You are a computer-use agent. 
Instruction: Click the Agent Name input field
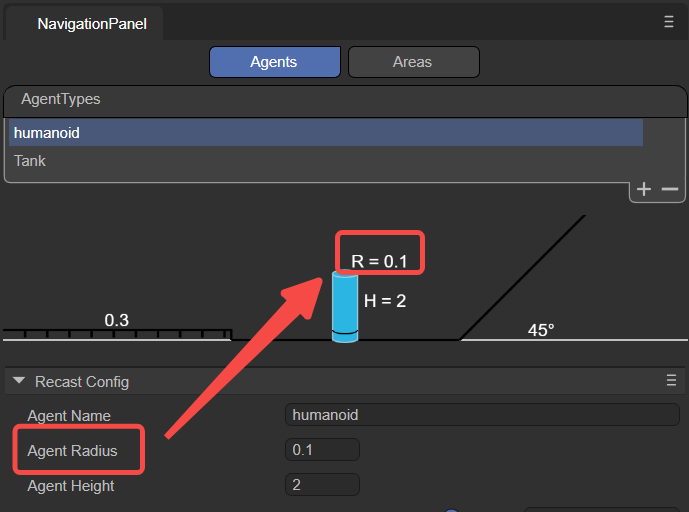click(482, 415)
